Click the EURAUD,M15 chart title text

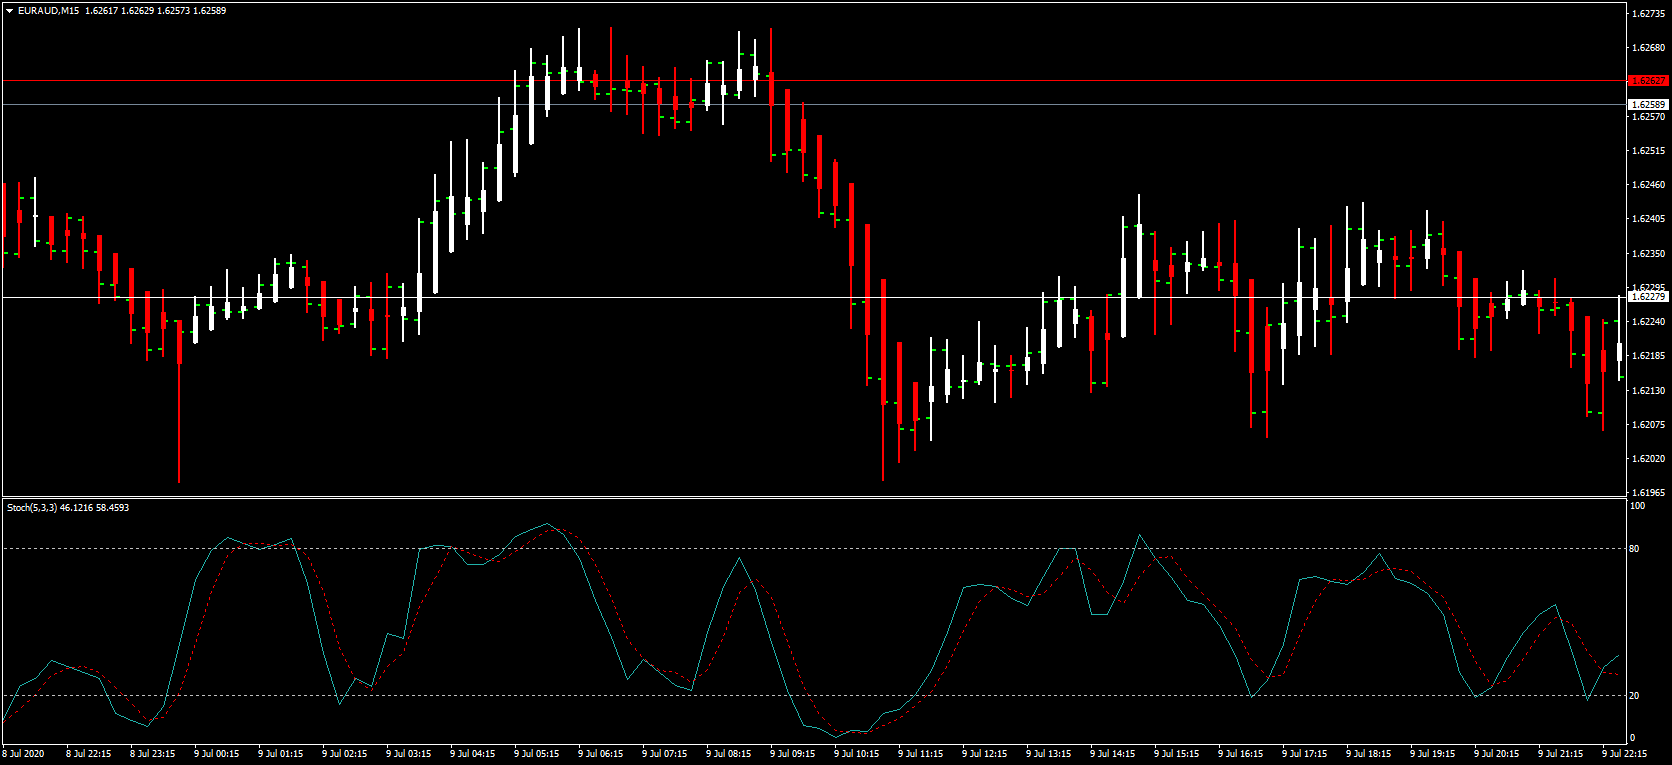[48, 11]
